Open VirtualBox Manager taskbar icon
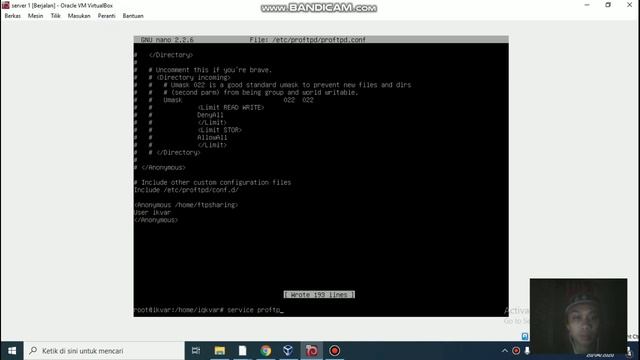Screen dimensions: 640x360 [288, 351]
